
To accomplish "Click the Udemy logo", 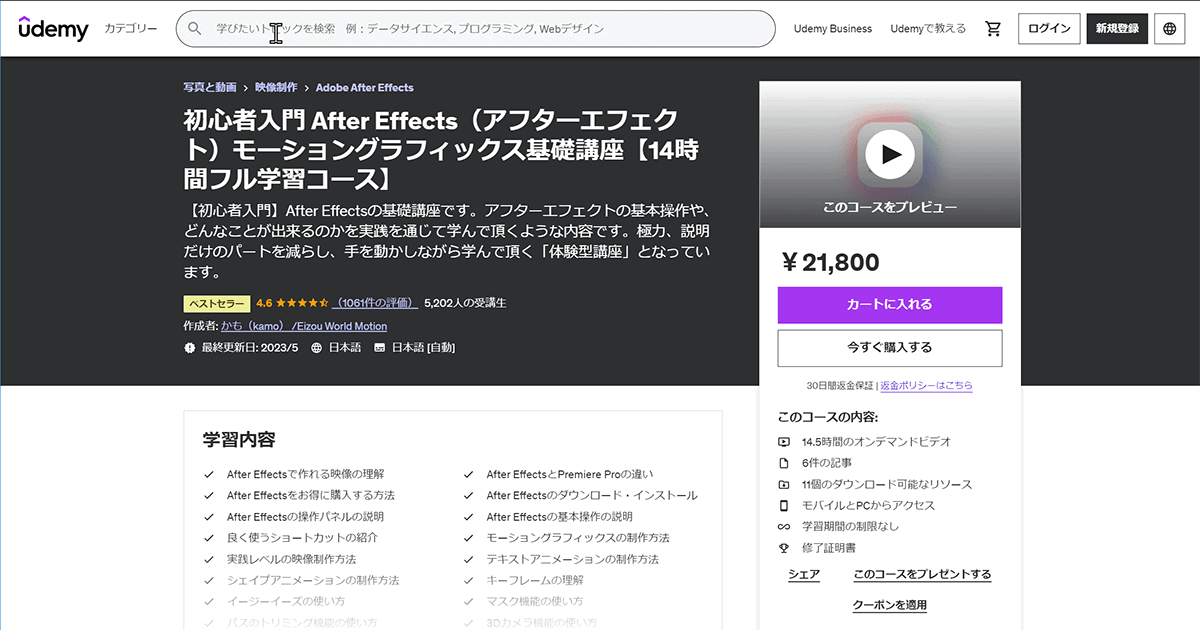I will pyautogui.click(x=53, y=28).
